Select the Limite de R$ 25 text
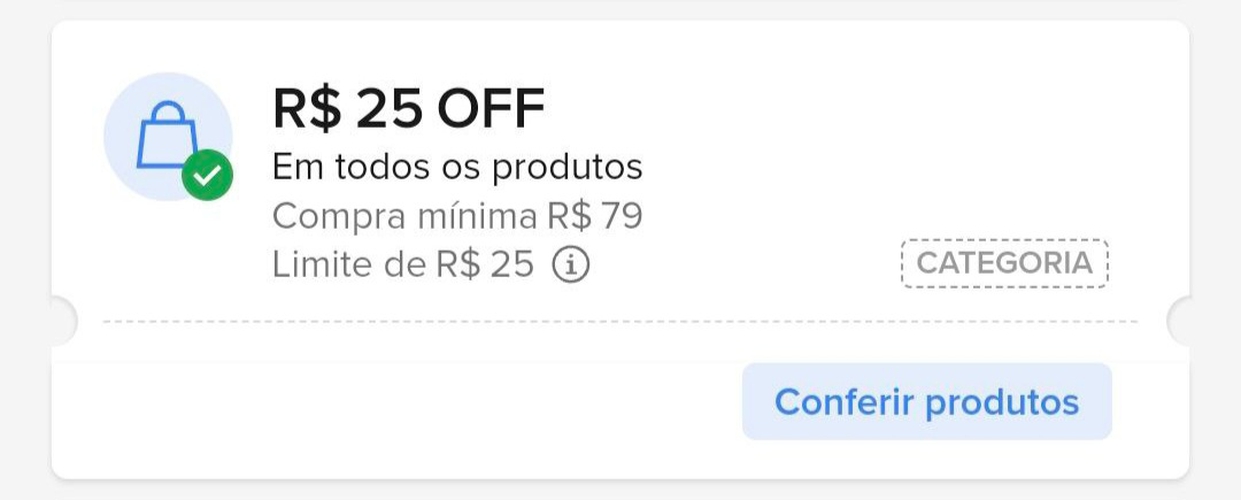The width and height of the screenshot is (1241, 500). point(403,265)
